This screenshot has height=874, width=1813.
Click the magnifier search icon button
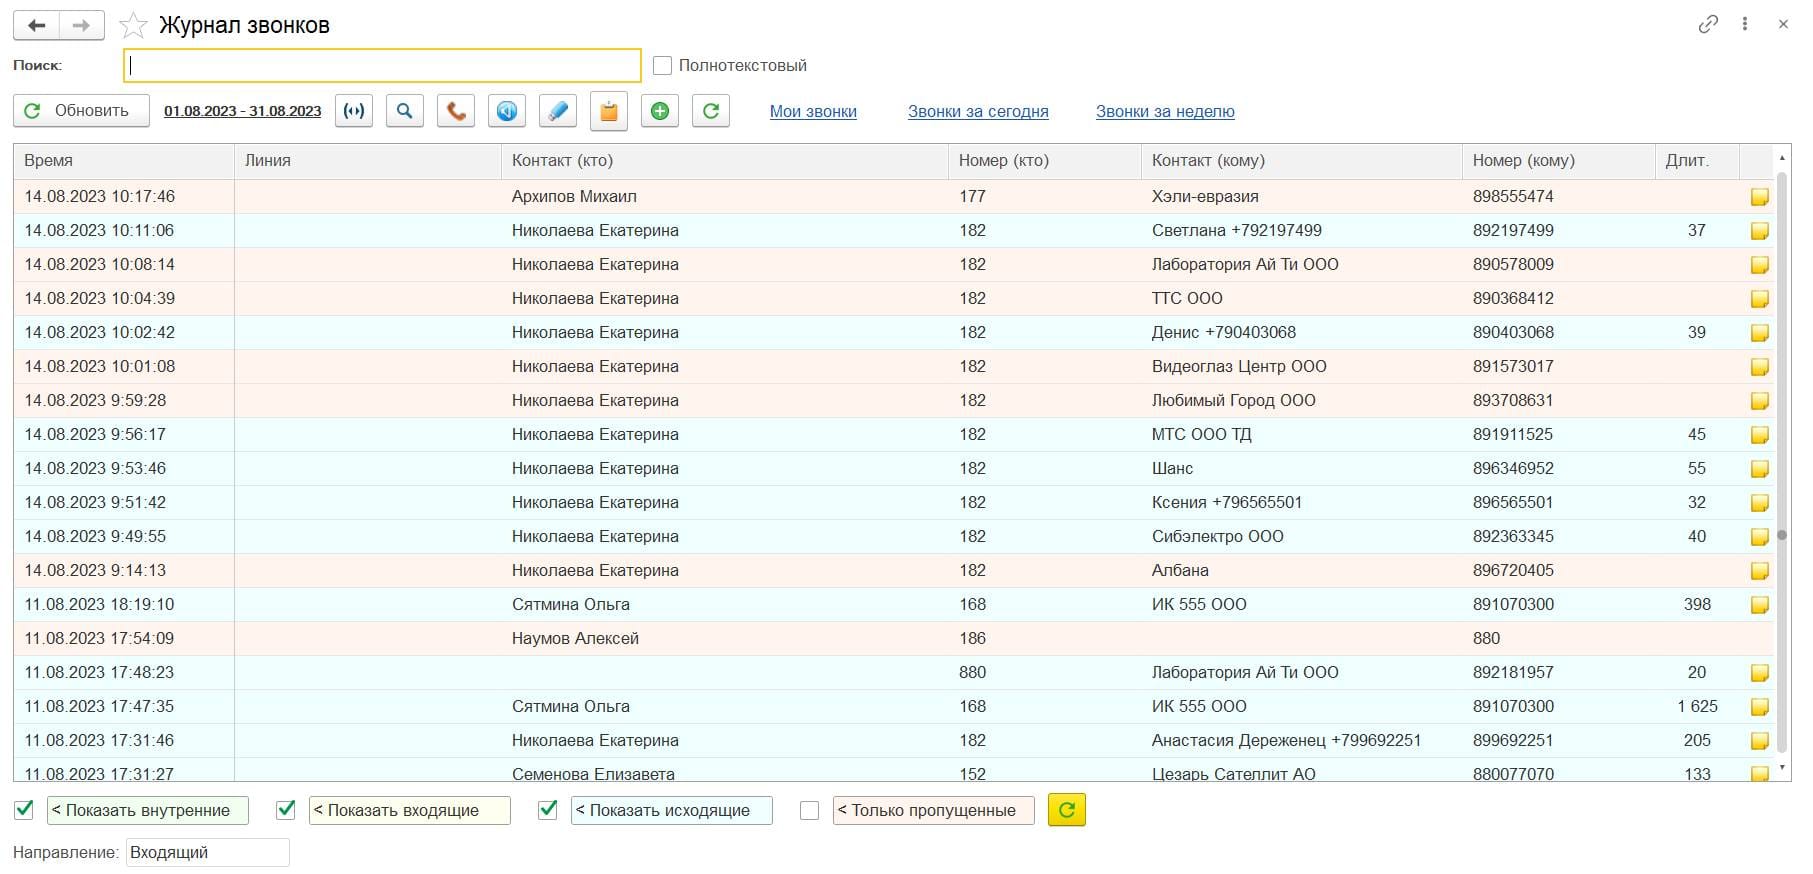(405, 111)
